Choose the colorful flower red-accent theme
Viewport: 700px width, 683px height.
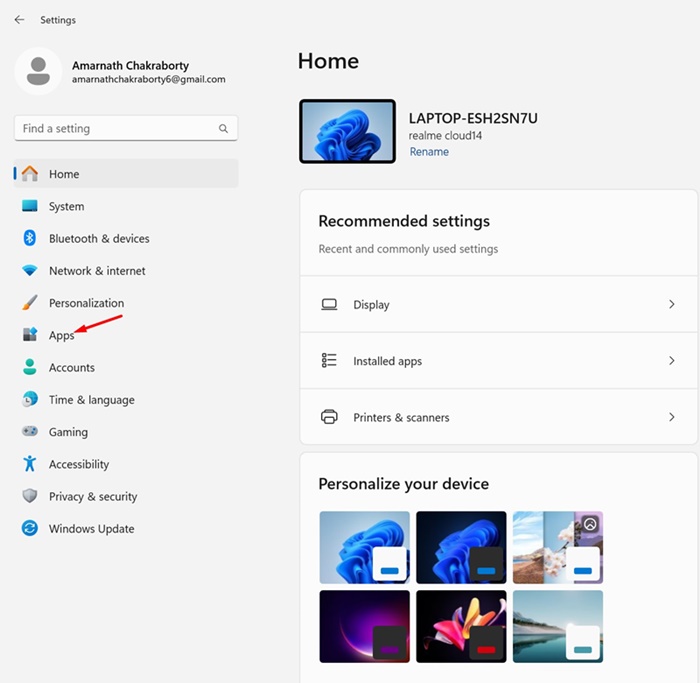coord(461,626)
